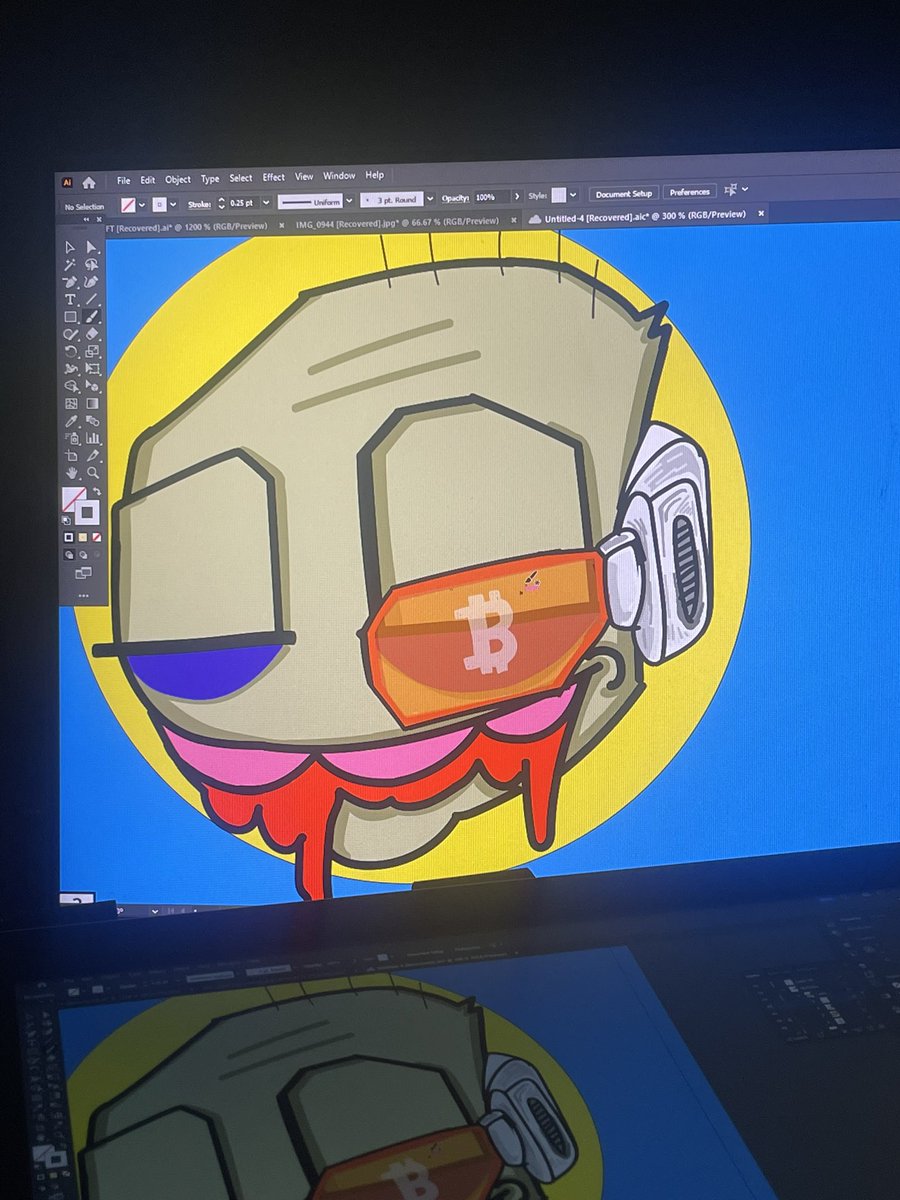The width and height of the screenshot is (900, 1200).
Task: Click the Preferences button
Action: (690, 192)
